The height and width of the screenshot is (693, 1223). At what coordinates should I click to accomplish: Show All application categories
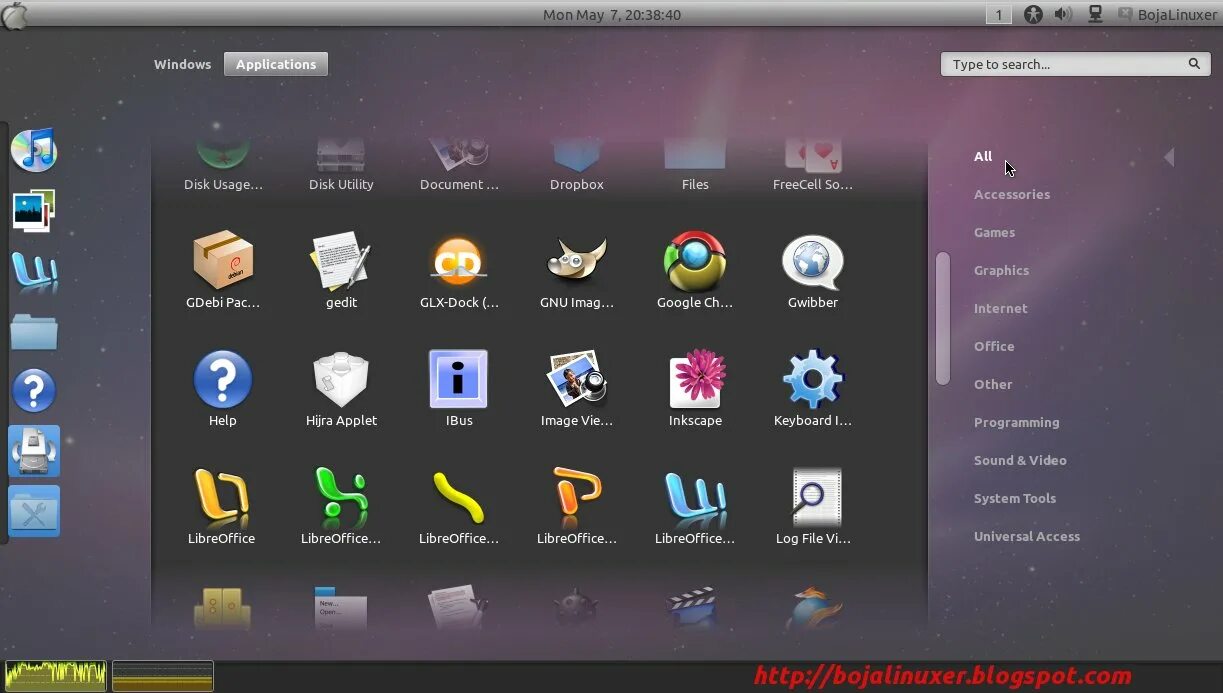pyautogui.click(x=983, y=156)
